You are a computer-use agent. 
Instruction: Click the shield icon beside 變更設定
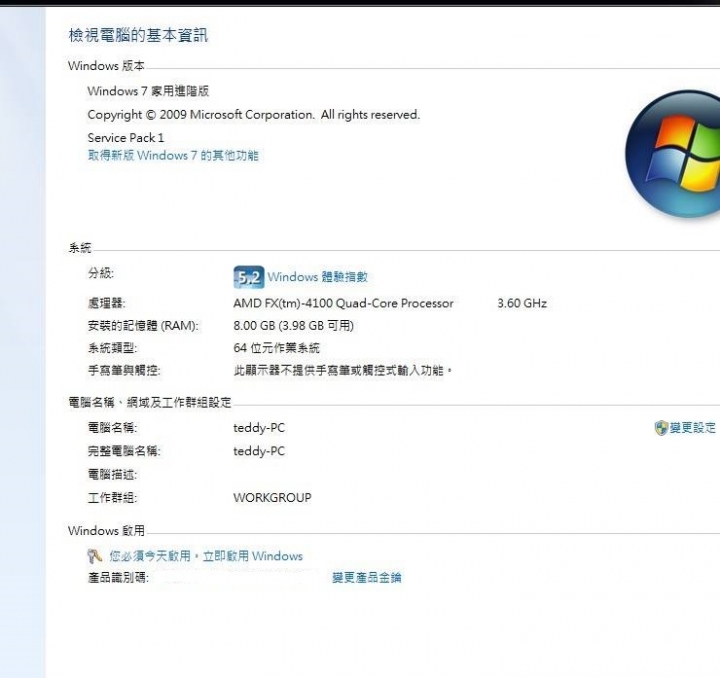click(661, 428)
